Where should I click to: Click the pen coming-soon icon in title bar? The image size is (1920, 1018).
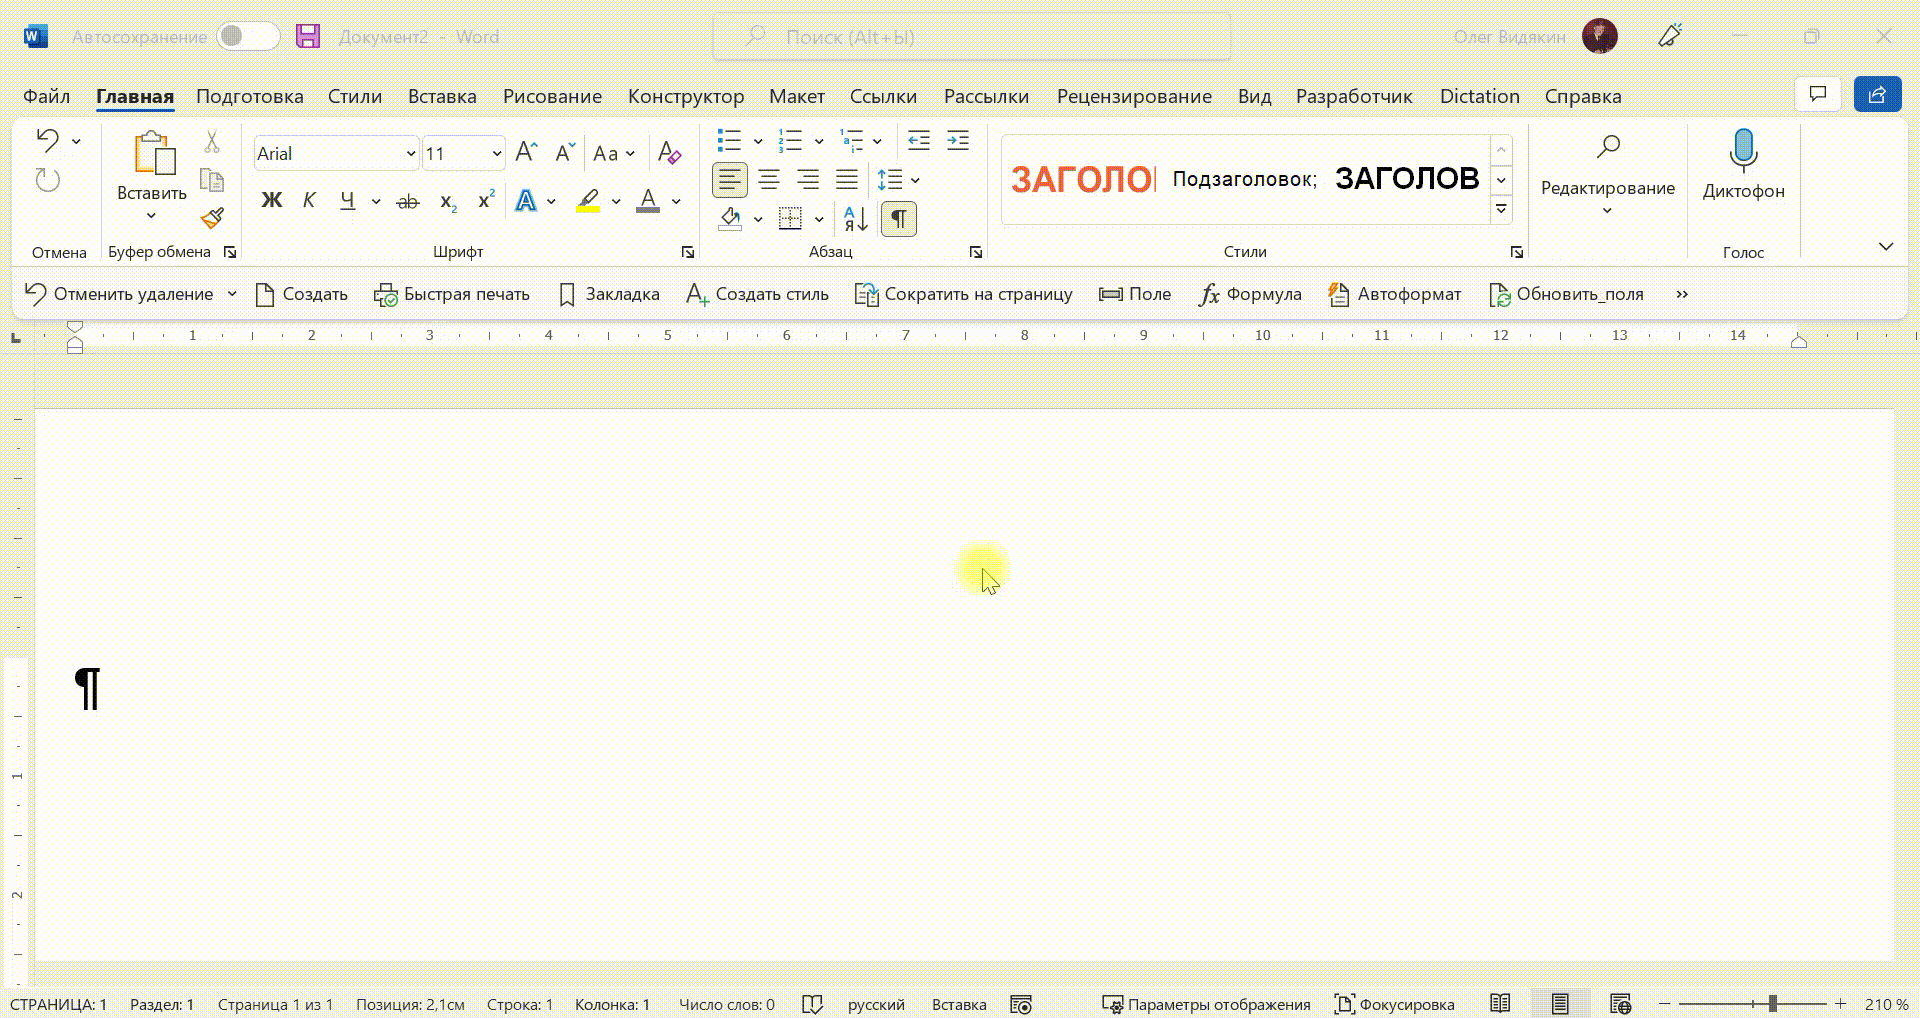tap(1670, 36)
